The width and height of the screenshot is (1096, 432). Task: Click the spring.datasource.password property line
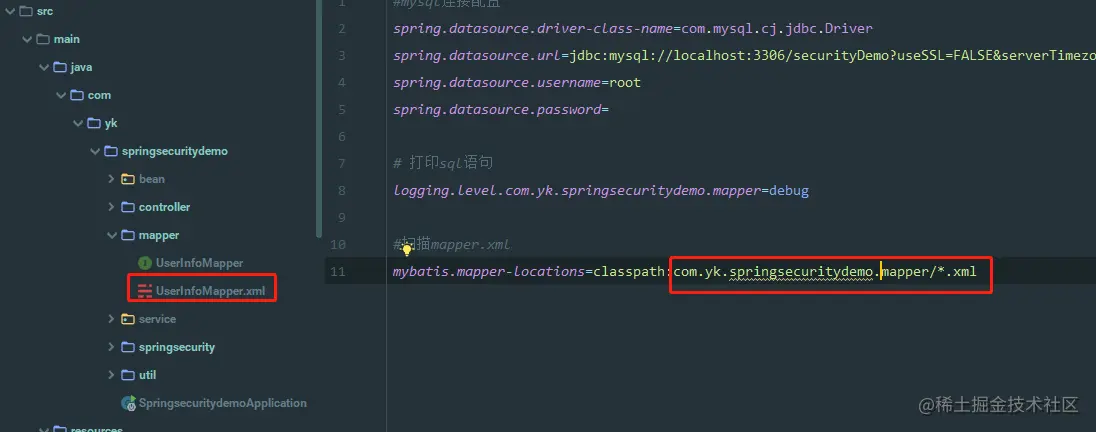coord(501,110)
